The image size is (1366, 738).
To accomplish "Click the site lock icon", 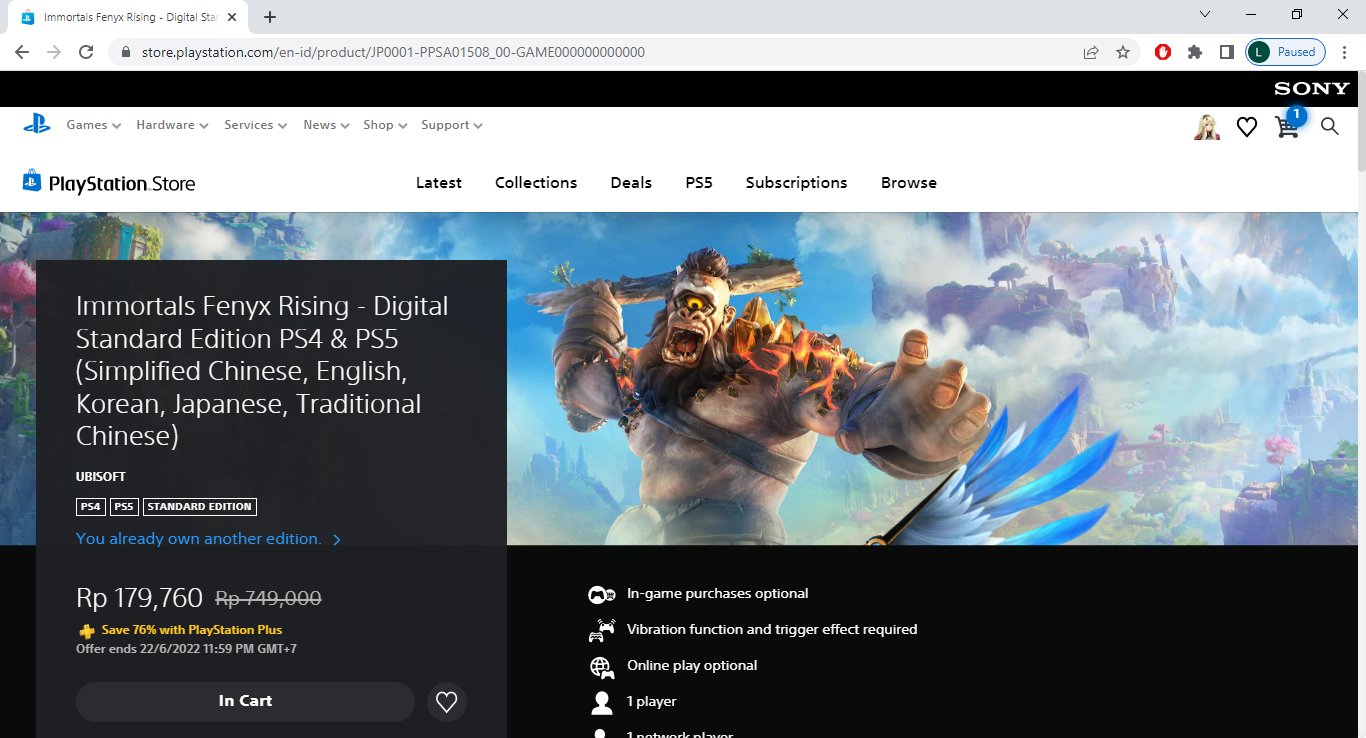I will pos(125,52).
